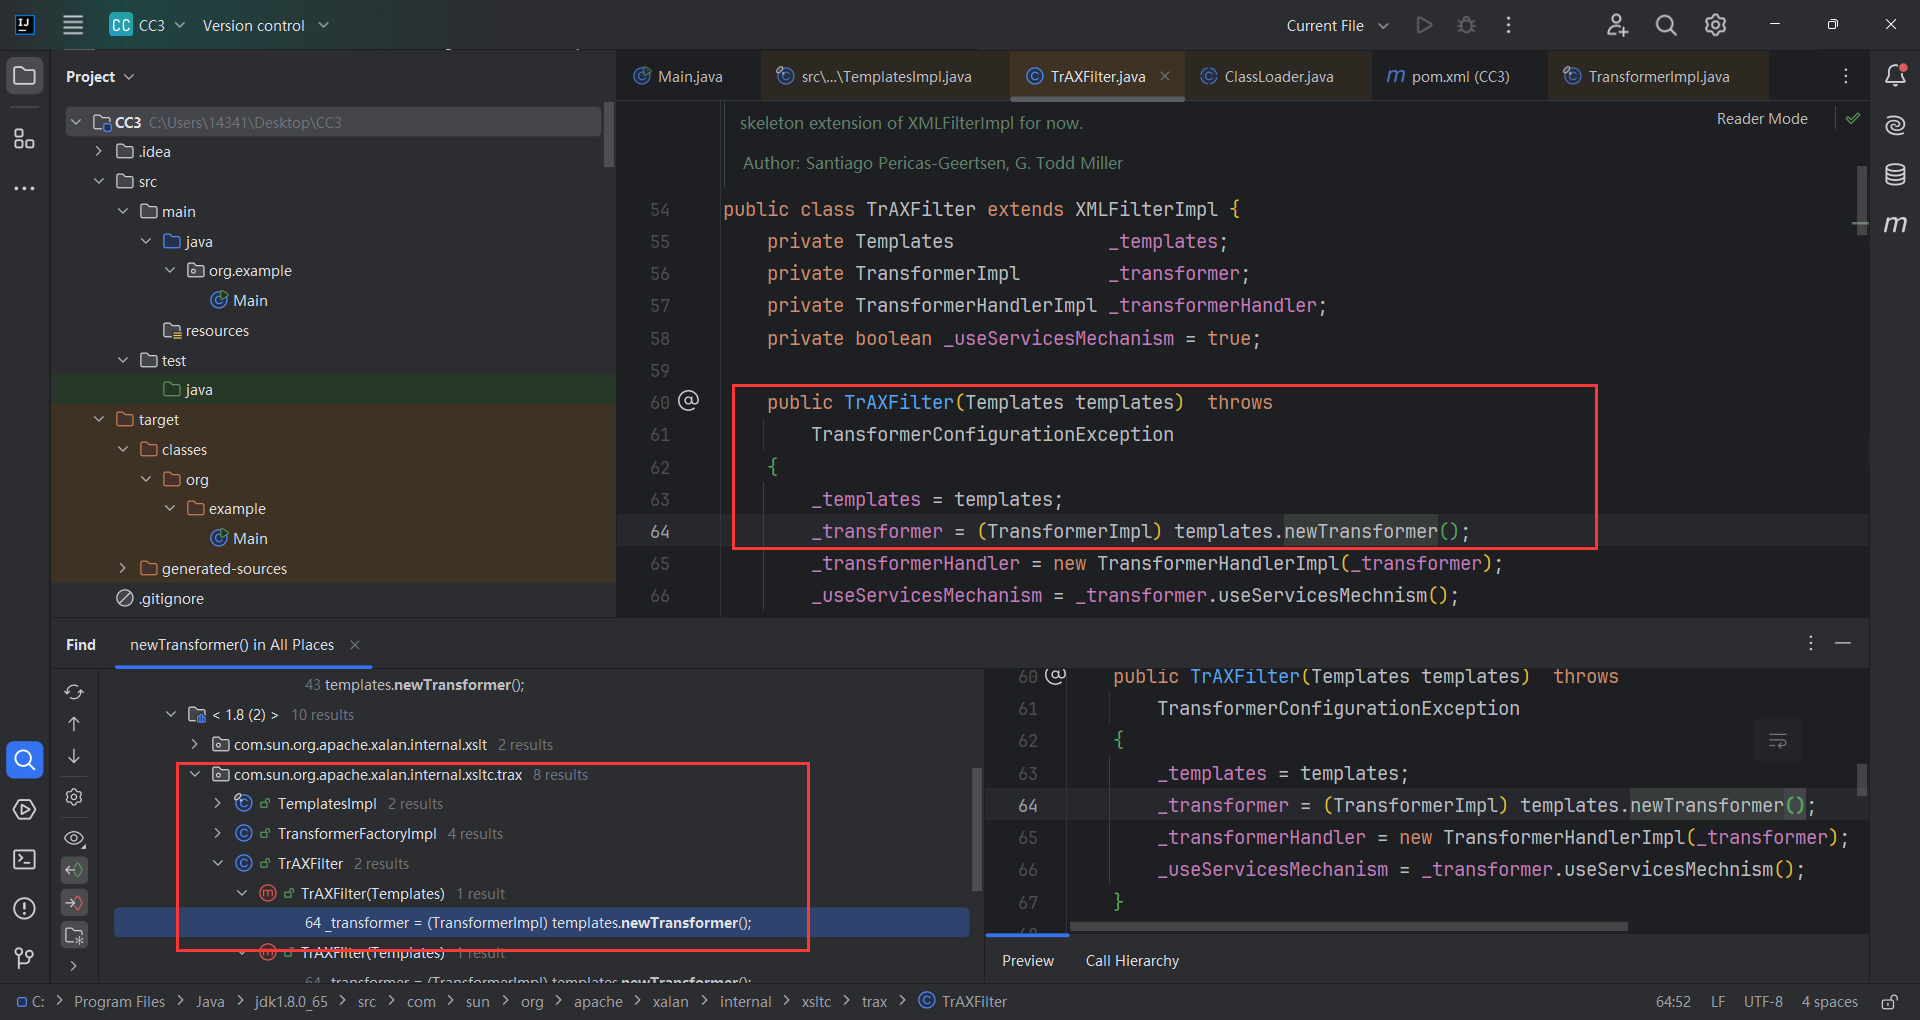Viewport: 1920px width, 1020px height.
Task: Open IDE settings gear
Action: [1715, 25]
